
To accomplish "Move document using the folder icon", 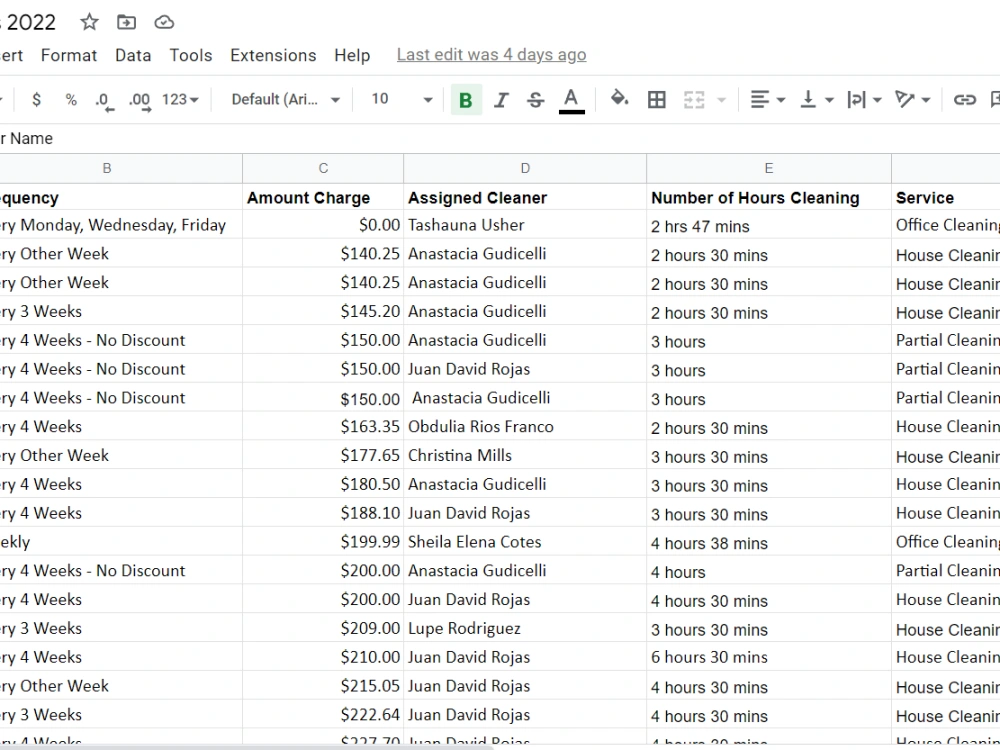I will [x=126, y=22].
